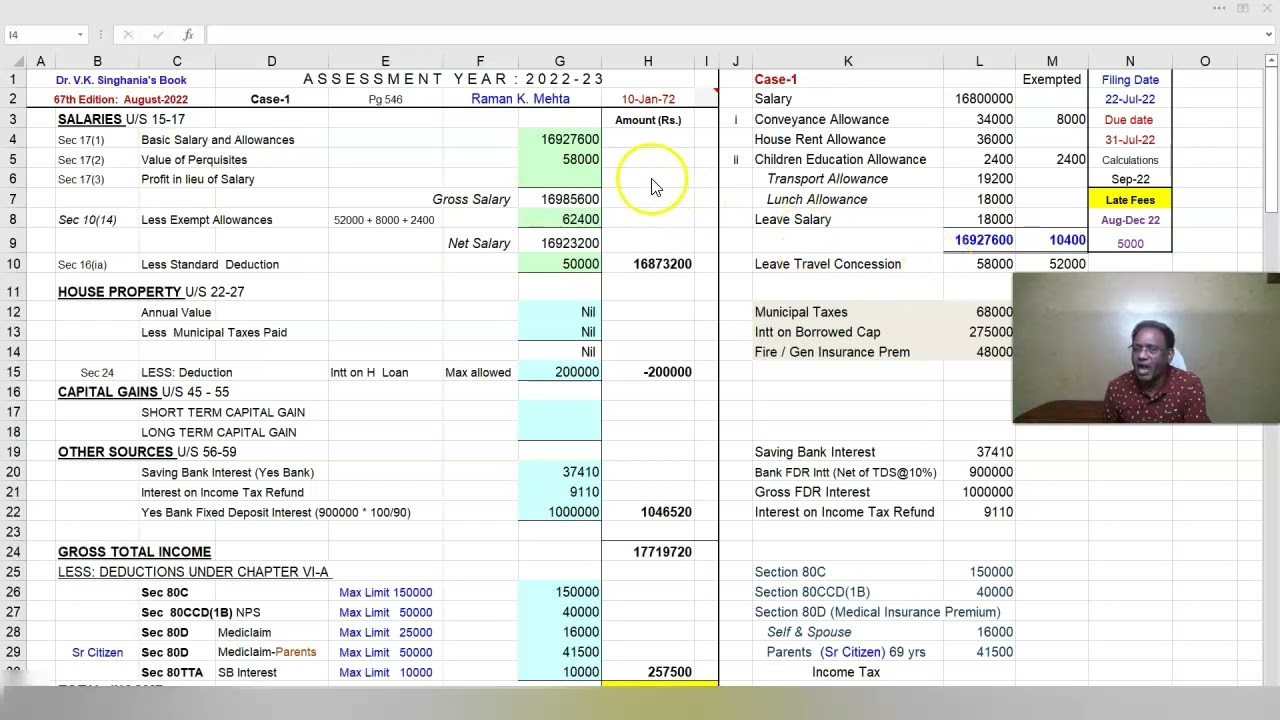Click 'LONG TERM CAPITAL GAIN' label

(219, 432)
